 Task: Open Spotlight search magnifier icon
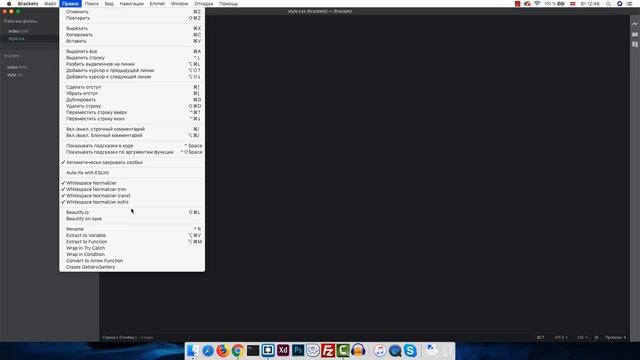[x=608, y=4]
